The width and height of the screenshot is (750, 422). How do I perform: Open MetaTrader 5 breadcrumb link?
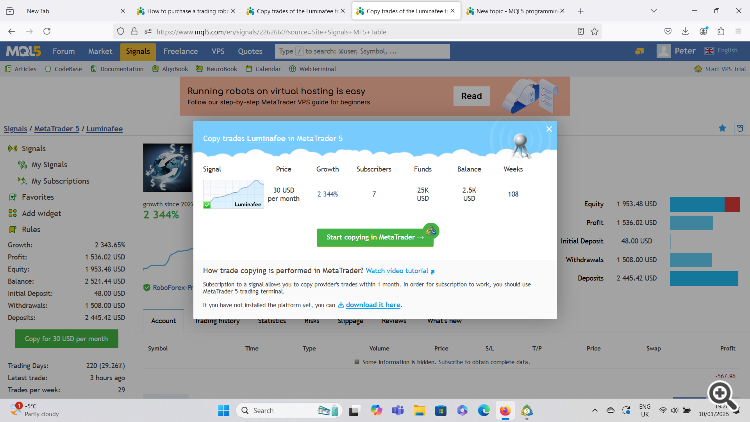pos(56,129)
